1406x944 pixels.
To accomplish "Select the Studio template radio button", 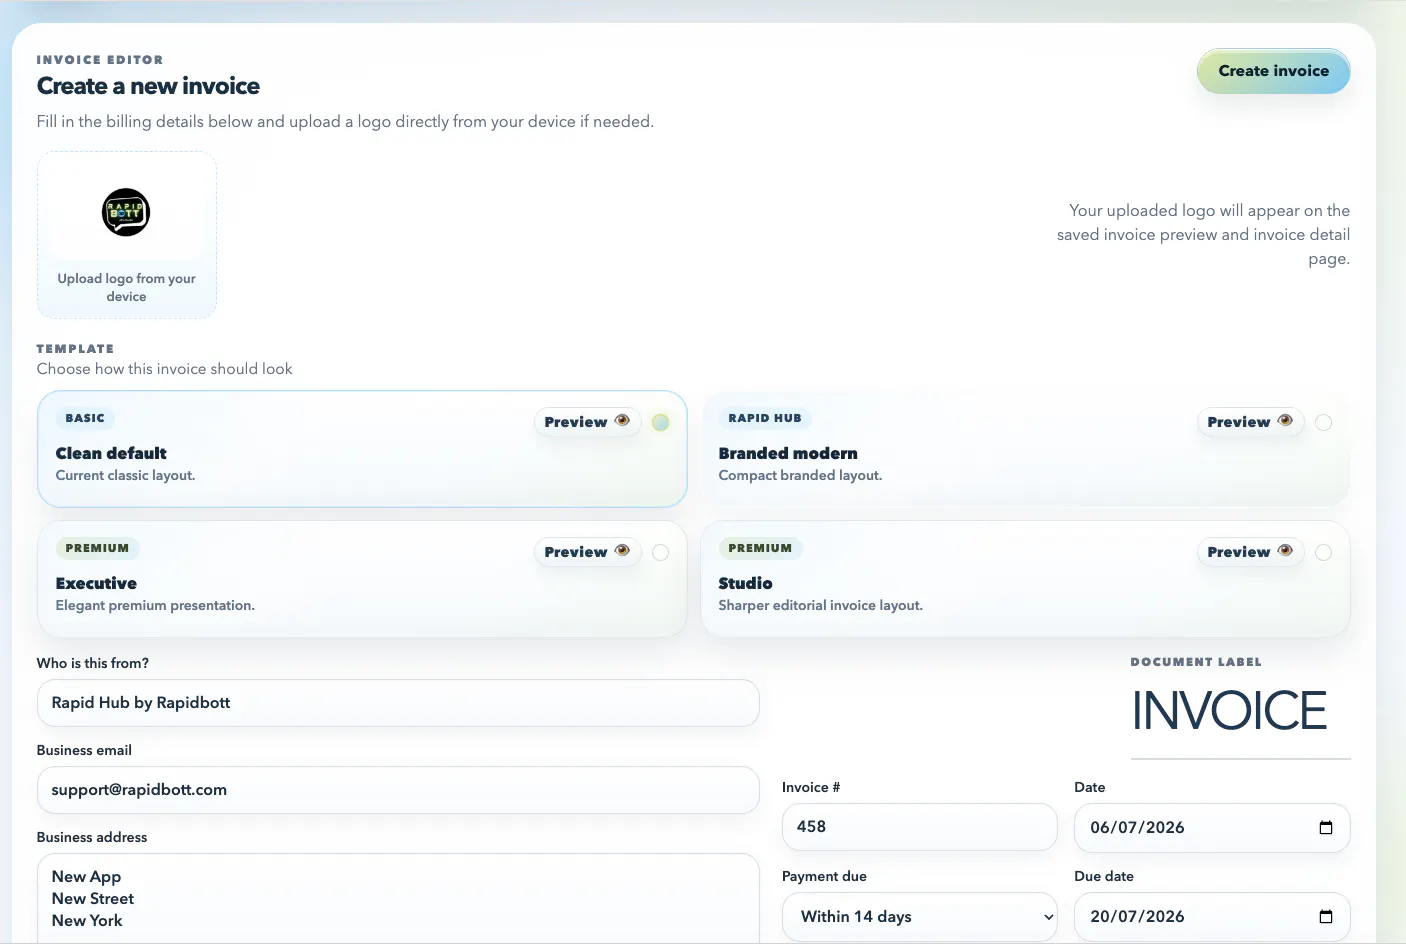I will [x=1323, y=552].
